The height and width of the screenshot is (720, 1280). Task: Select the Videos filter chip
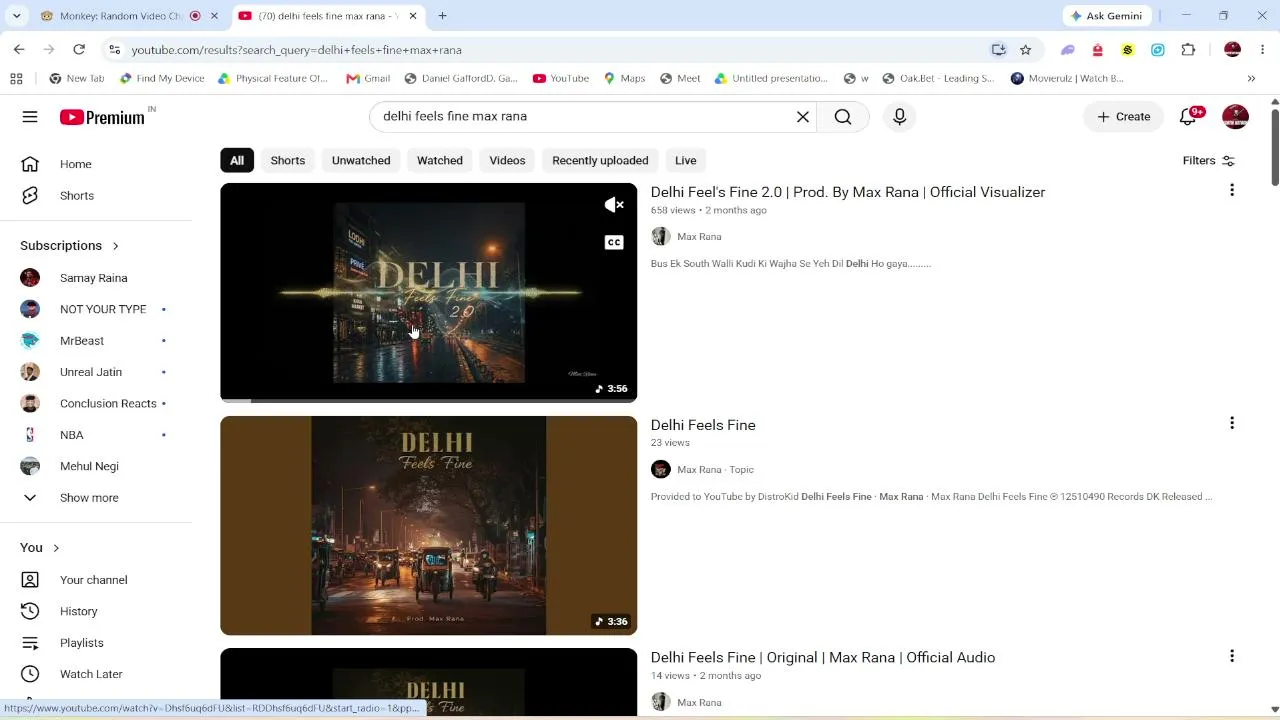(507, 160)
